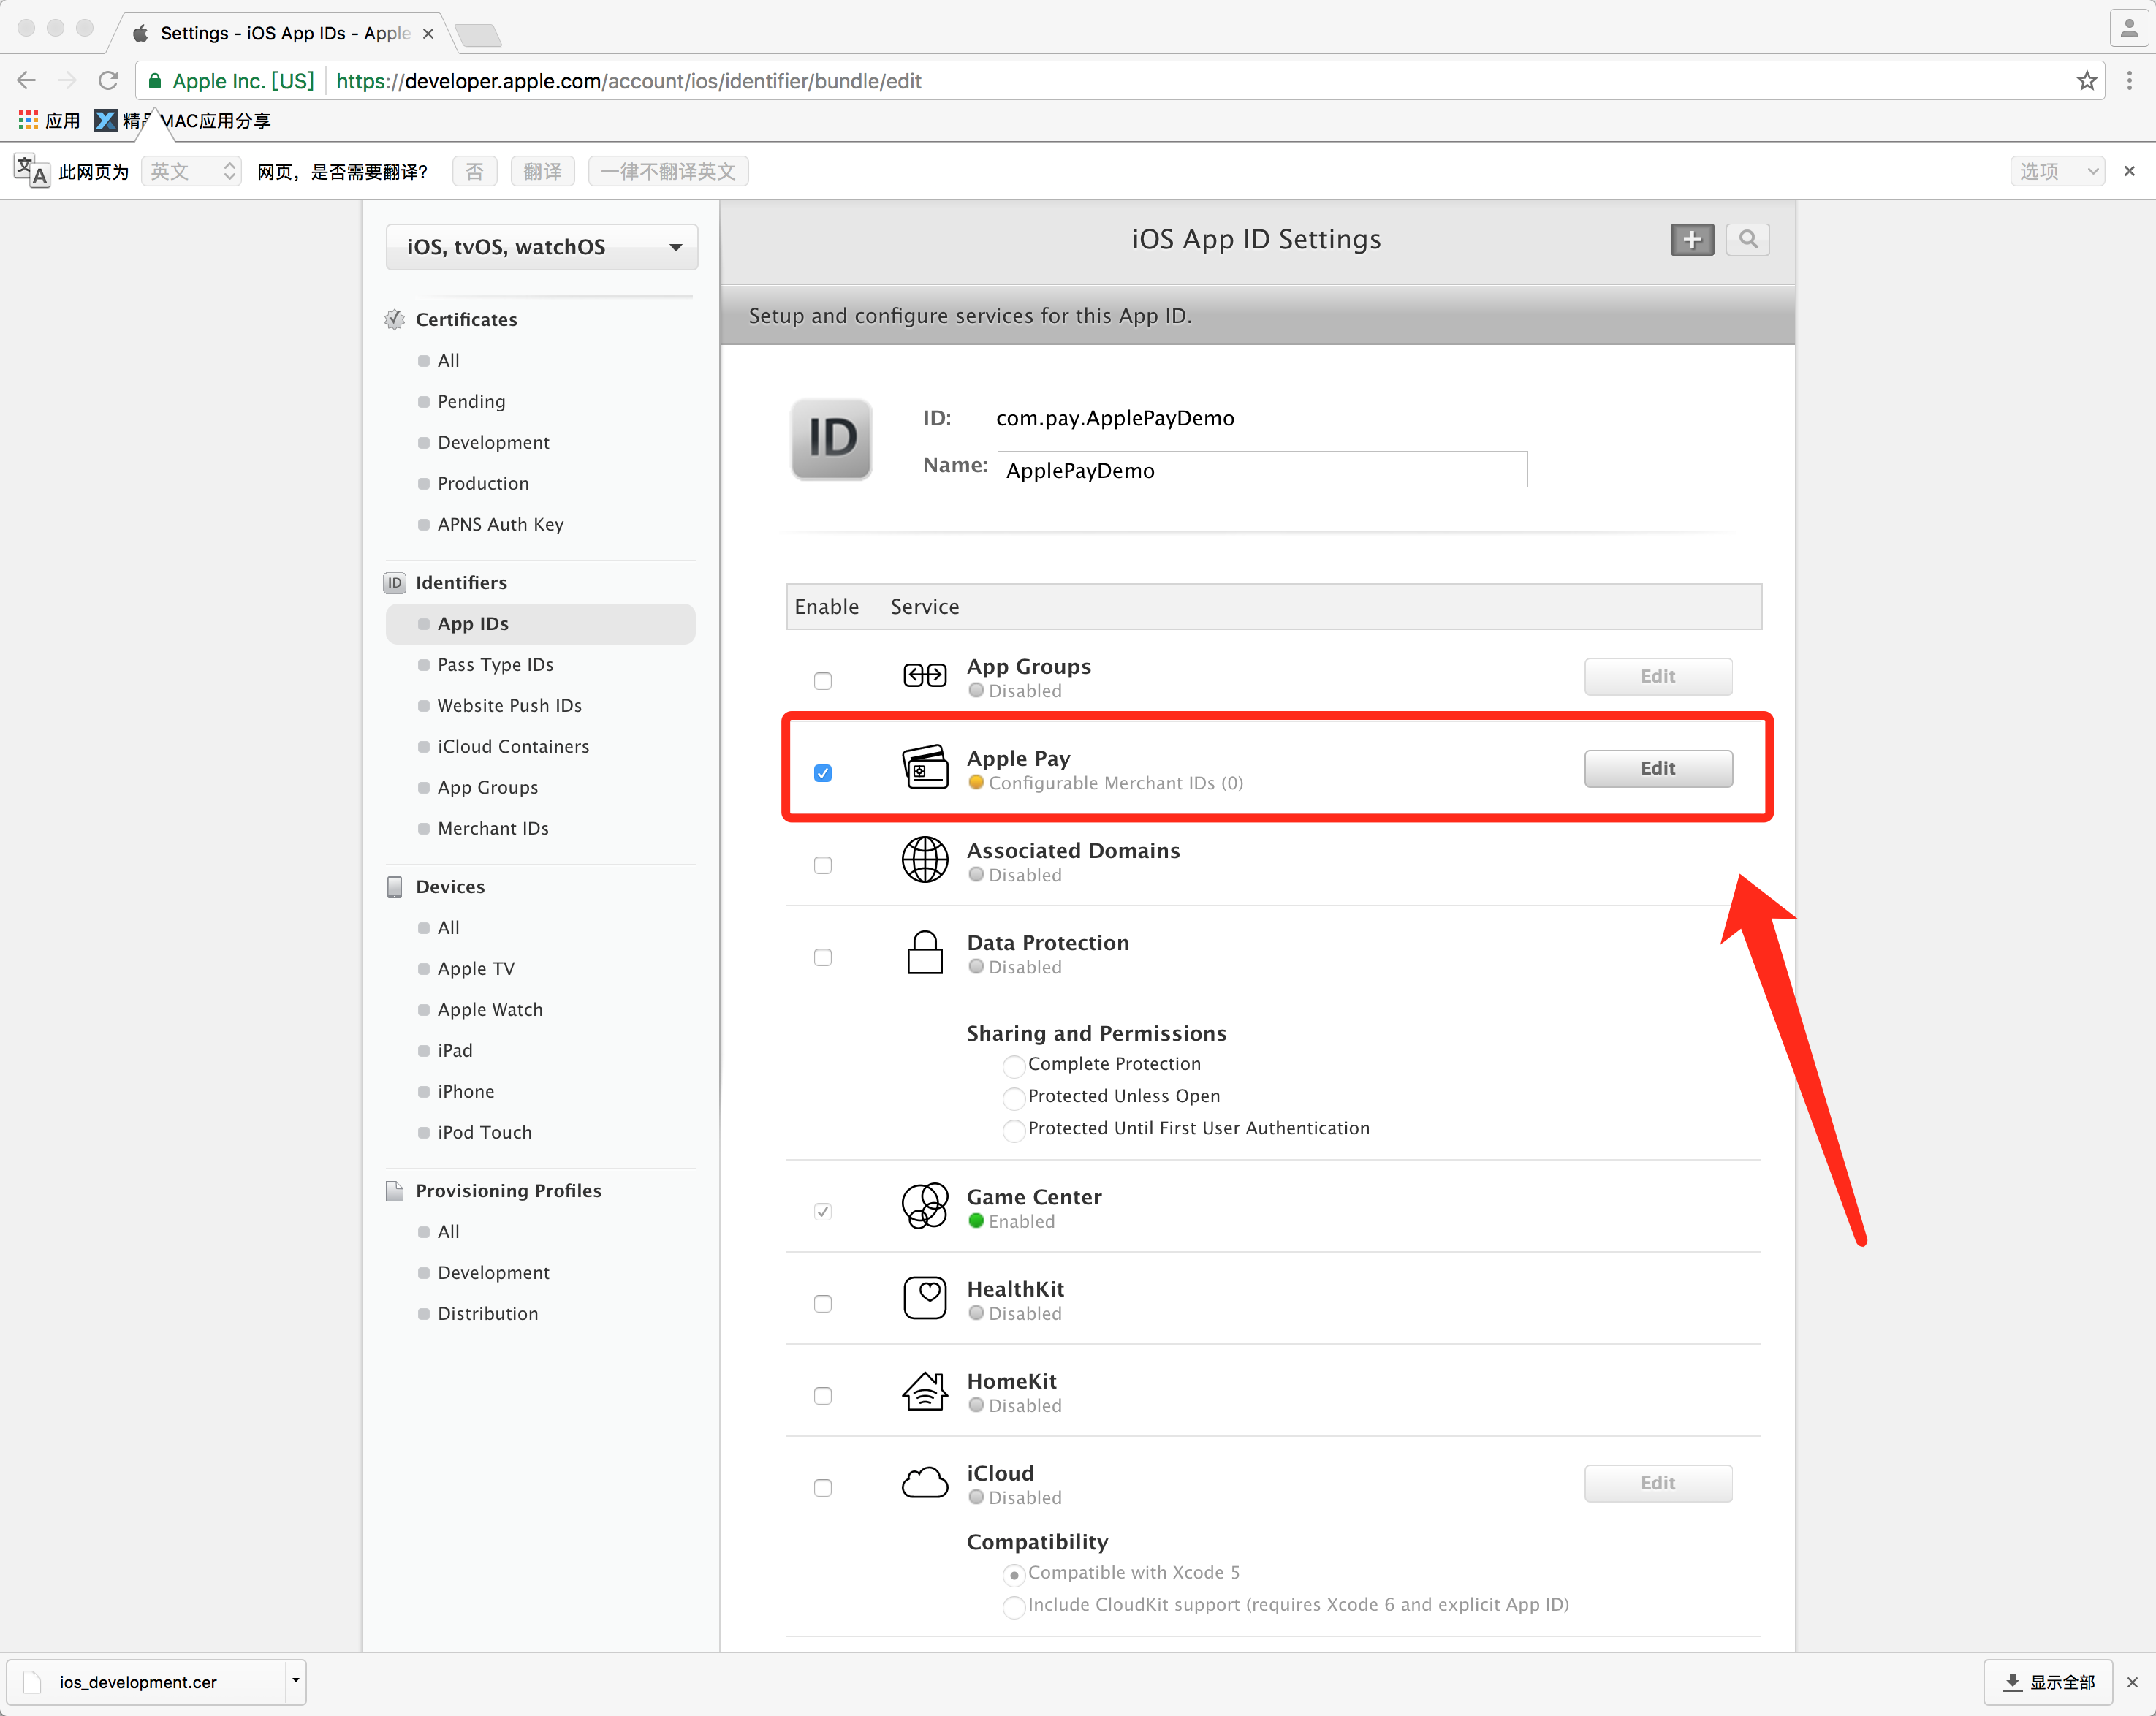Viewport: 2156px width, 1716px height.
Task: Select Pass Type IDs sidebar item
Action: pos(495,664)
